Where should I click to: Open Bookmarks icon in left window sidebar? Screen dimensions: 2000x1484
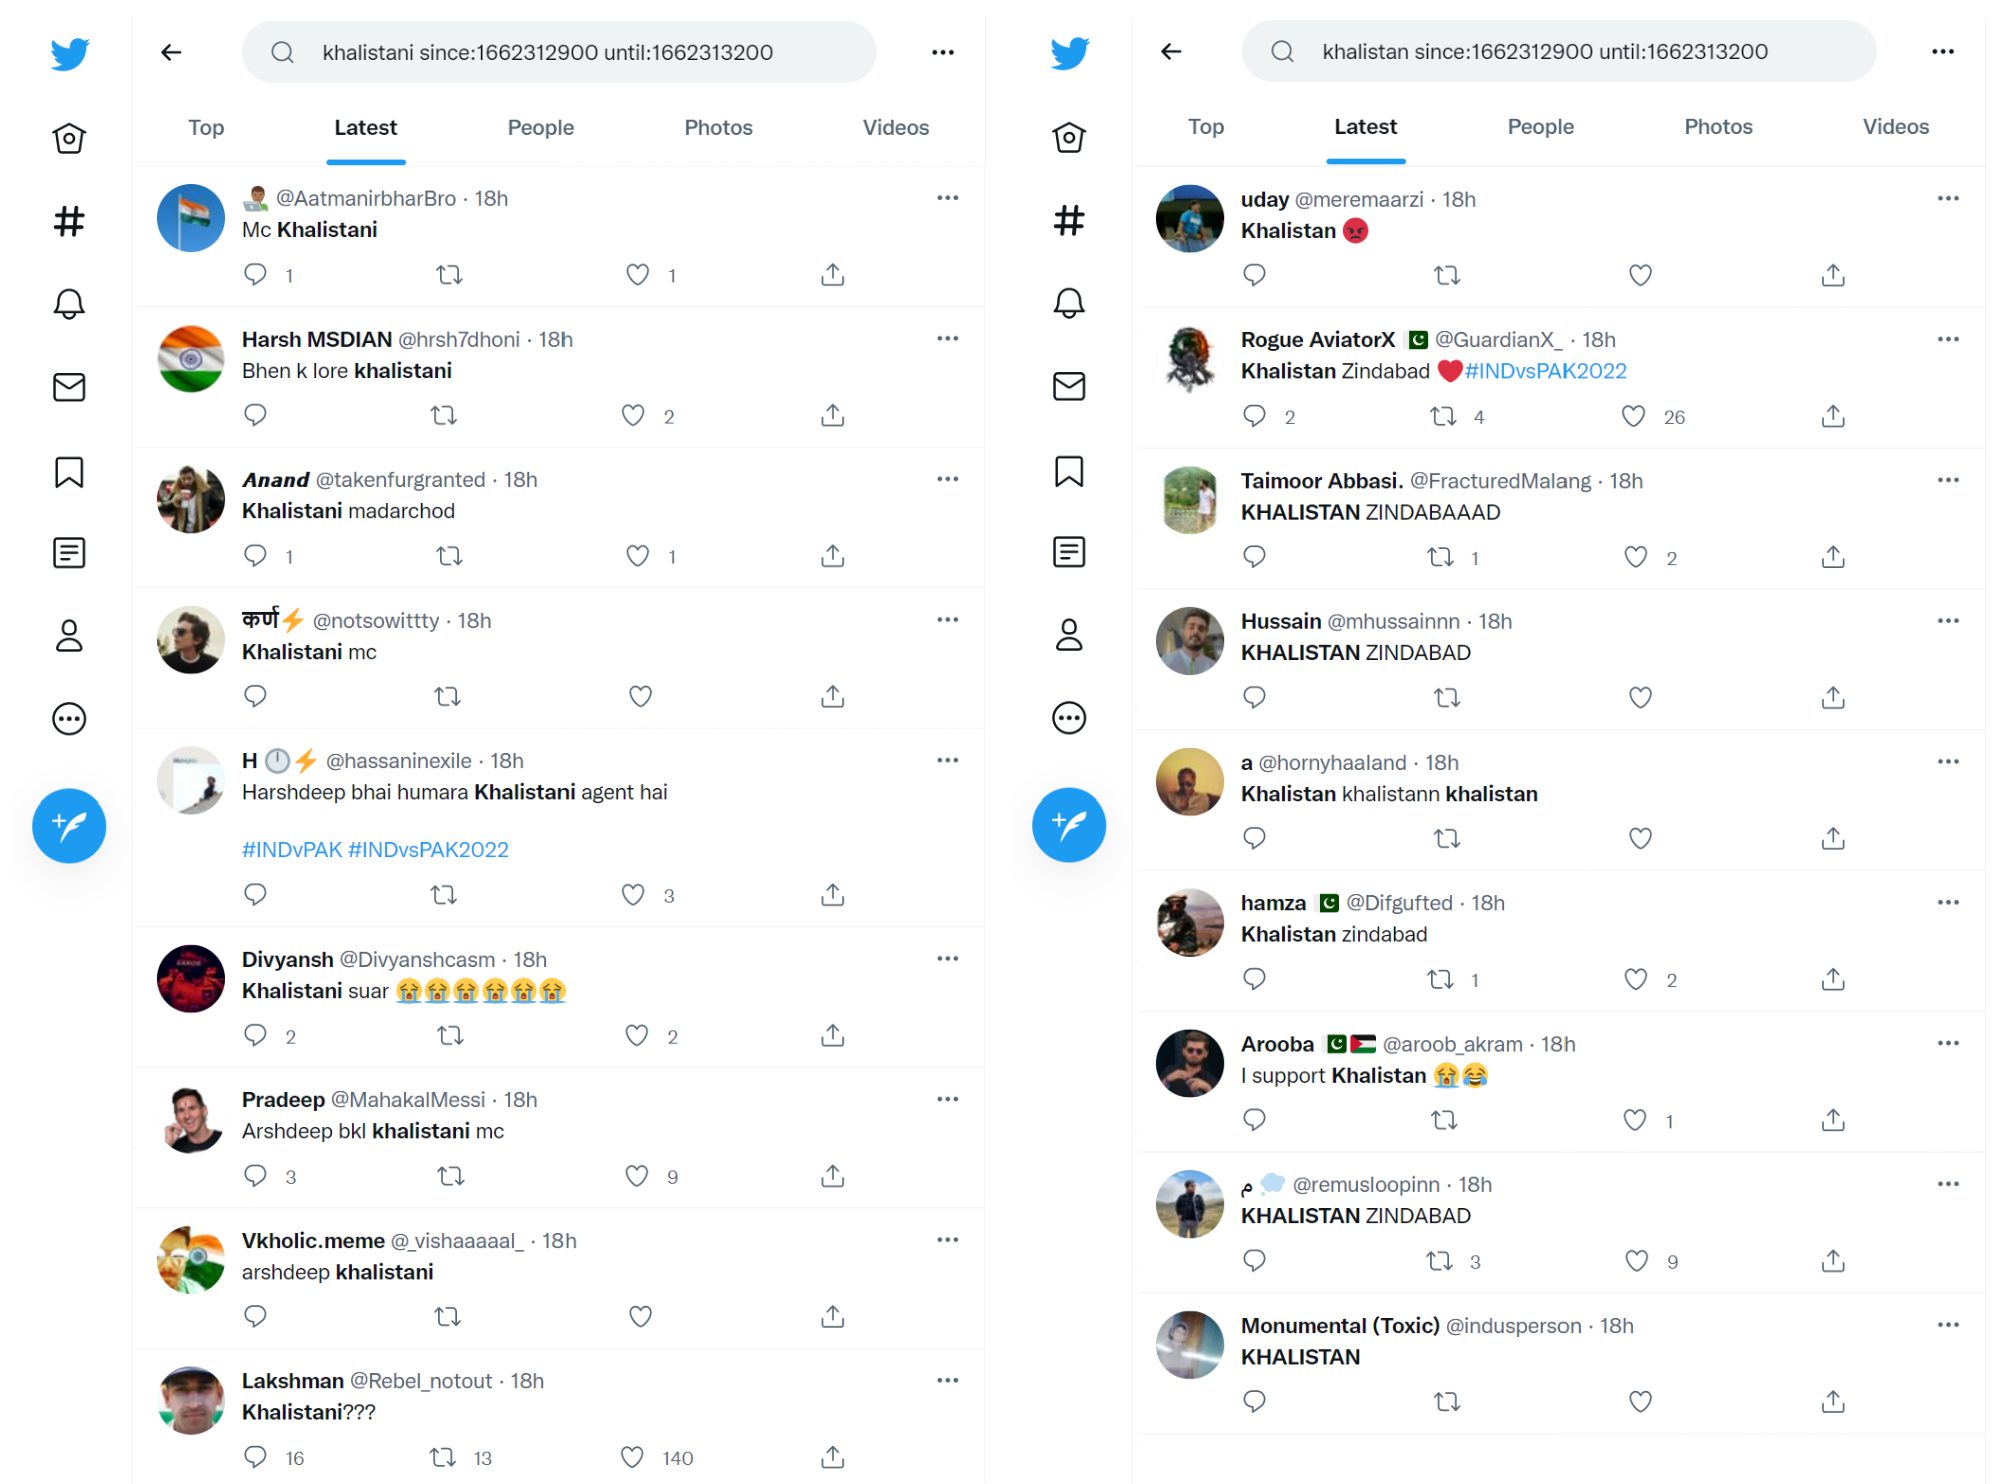(x=69, y=471)
